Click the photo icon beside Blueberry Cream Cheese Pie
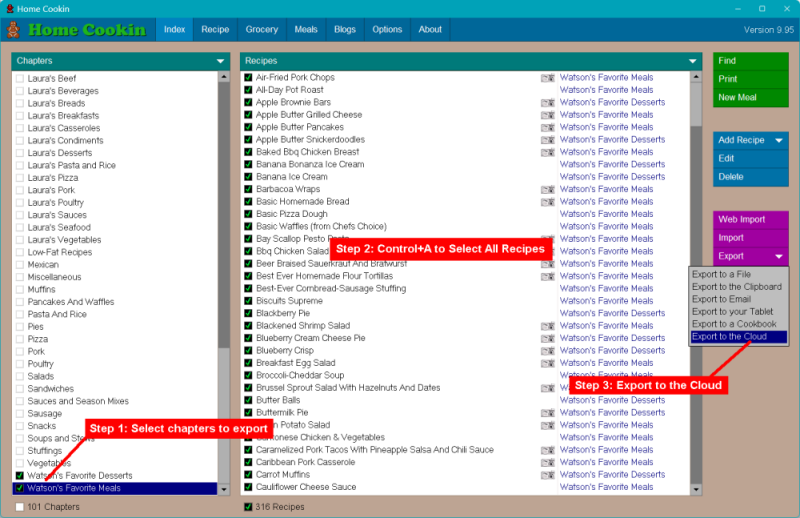The image size is (800, 518). tap(547, 338)
